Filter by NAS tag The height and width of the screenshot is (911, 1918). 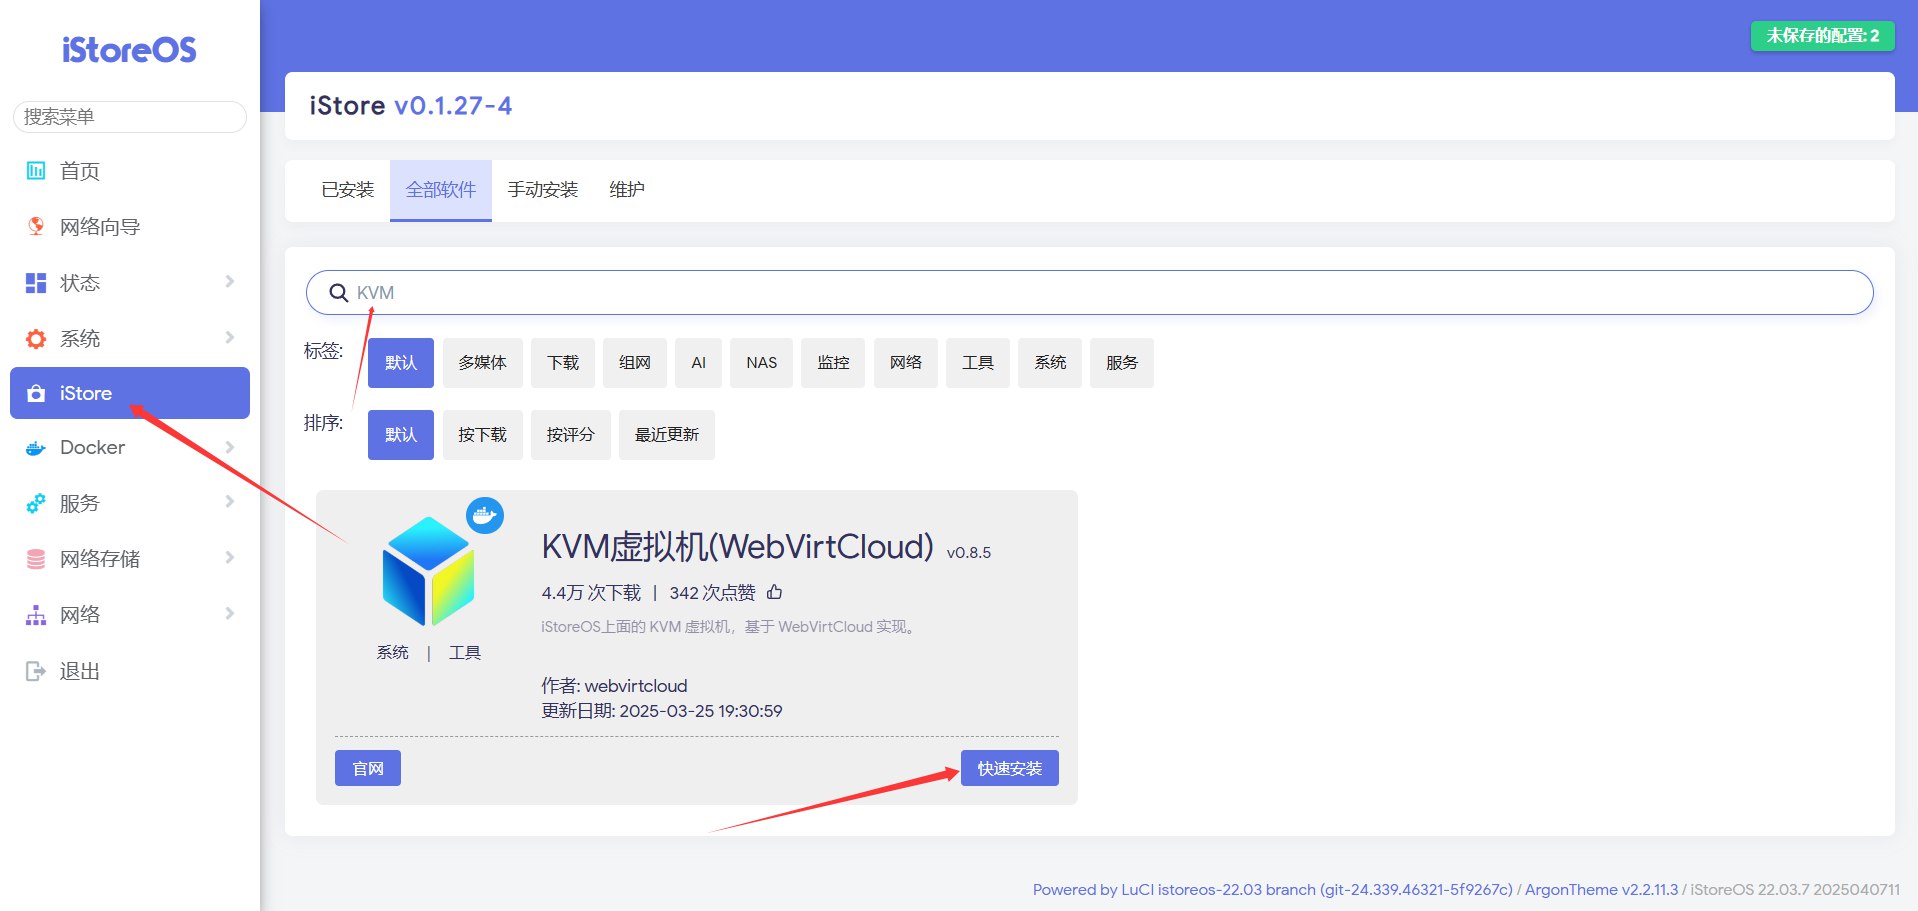click(x=762, y=363)
